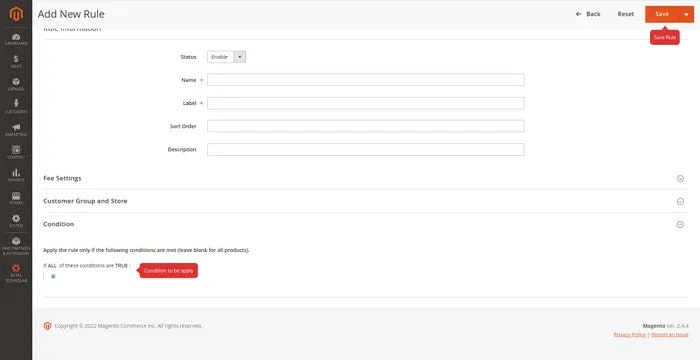Click the Save button
This screenshot has height=360, width=700.
(x=662, y=14)
